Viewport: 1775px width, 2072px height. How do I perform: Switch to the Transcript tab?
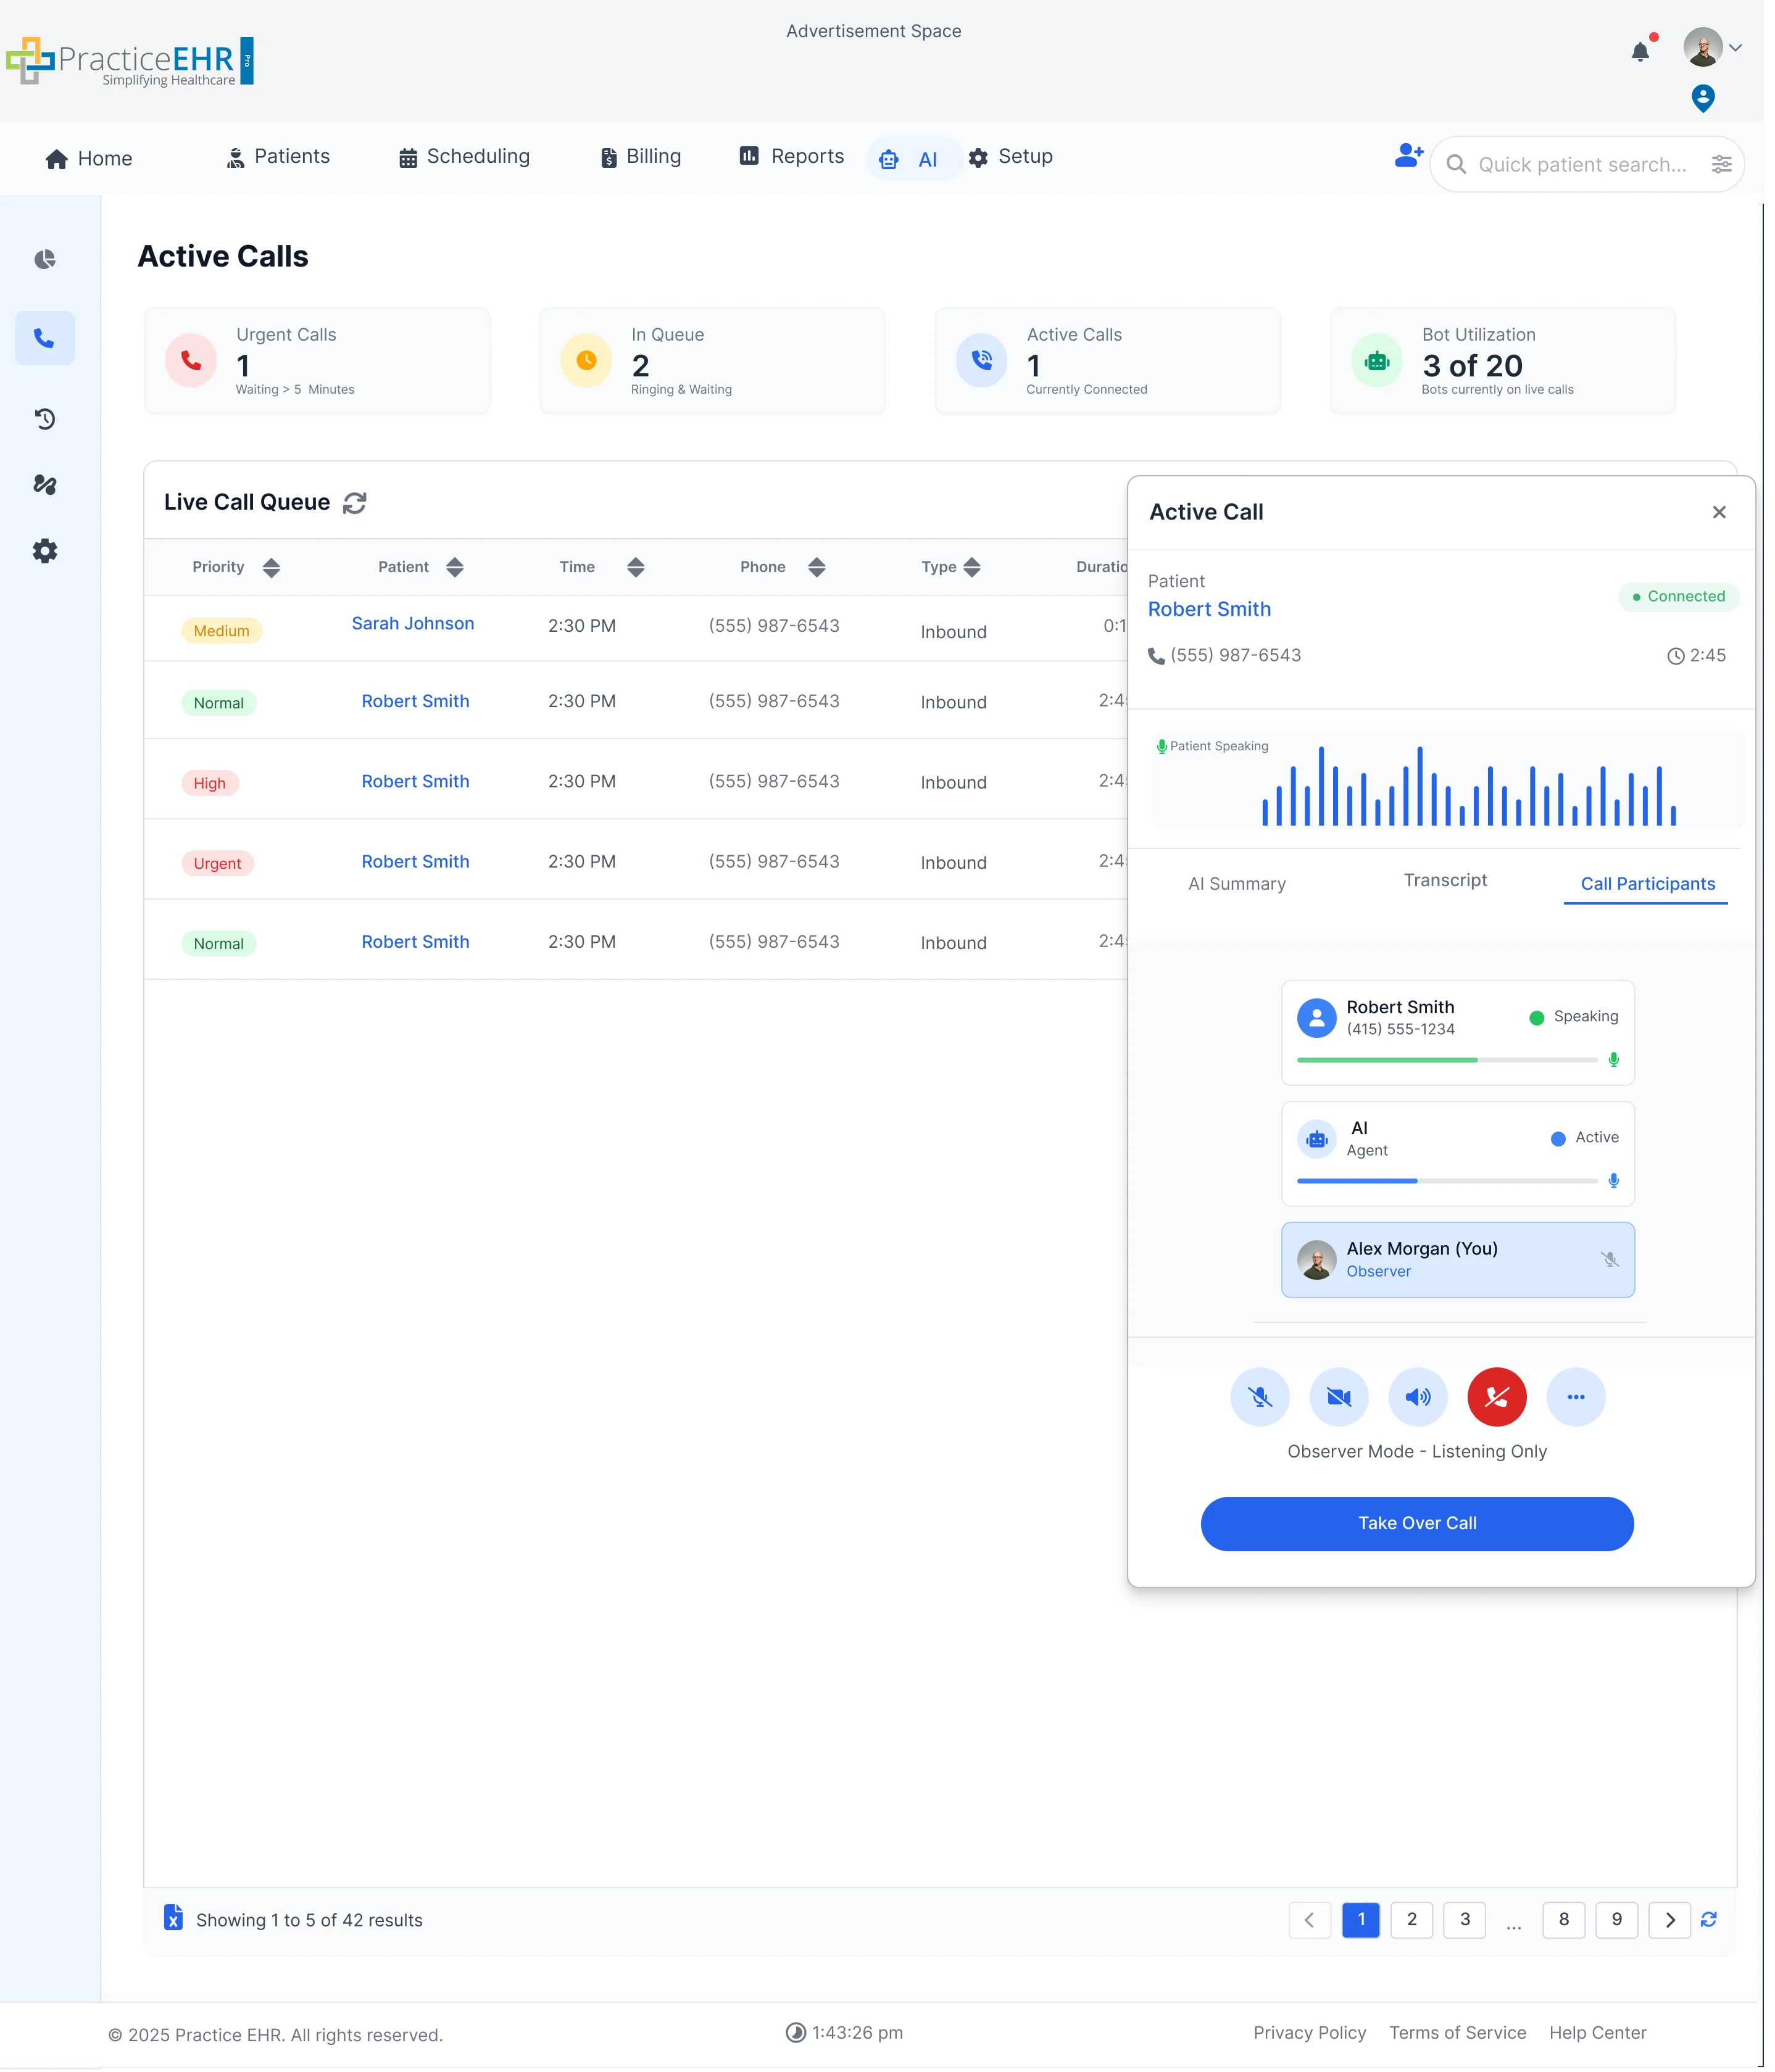1444,880
